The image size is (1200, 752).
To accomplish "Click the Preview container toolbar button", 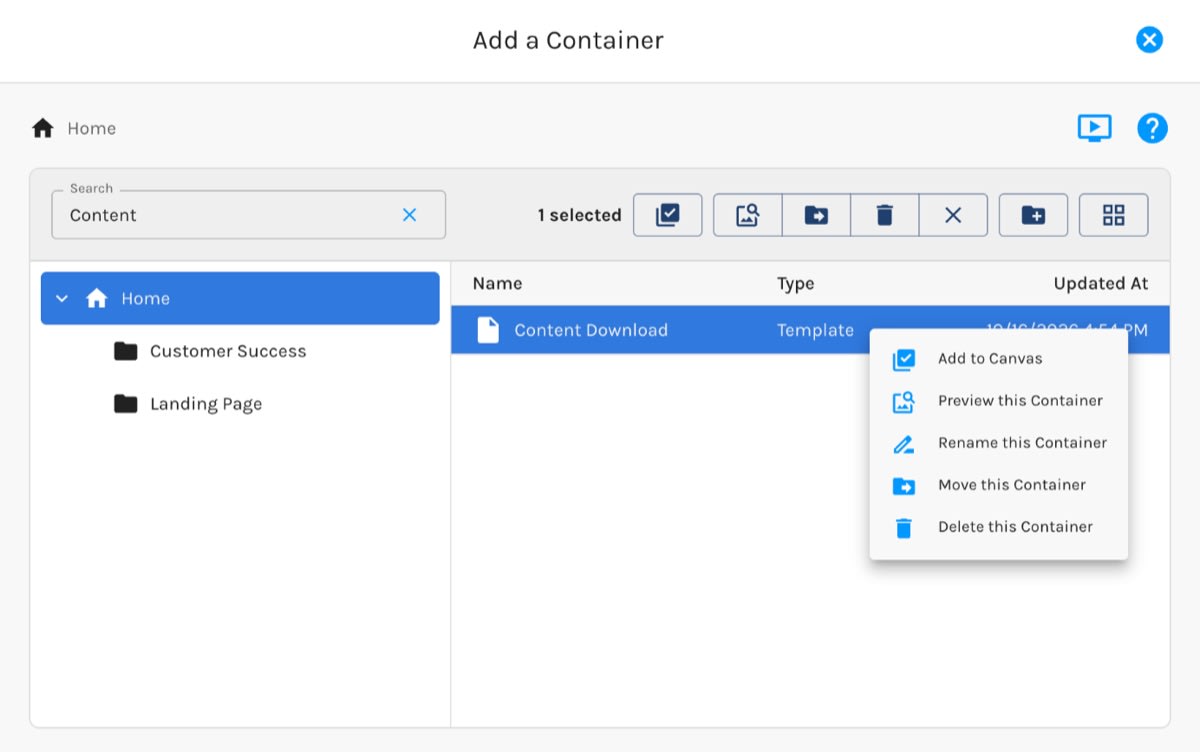I will click(x=748, y=215).
